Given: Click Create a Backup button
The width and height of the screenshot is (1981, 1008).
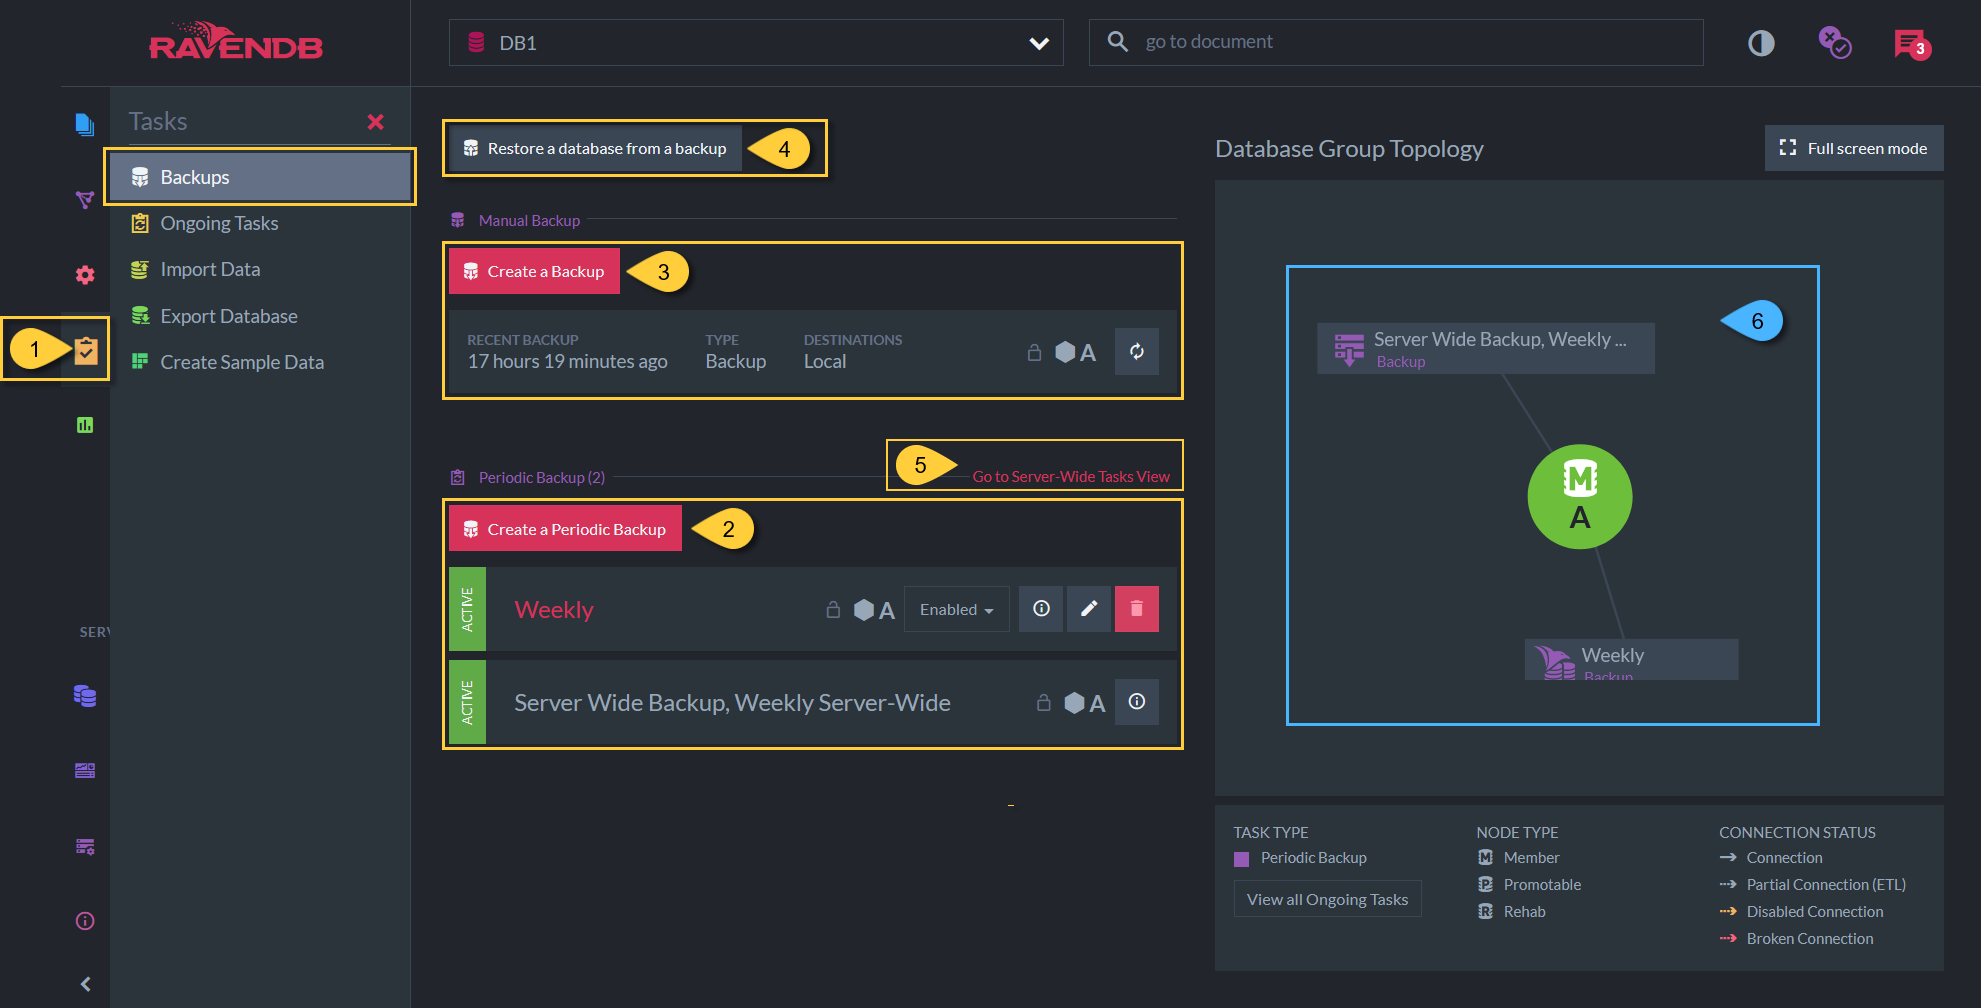Looking at the screenshot, I should coord(534,271).
